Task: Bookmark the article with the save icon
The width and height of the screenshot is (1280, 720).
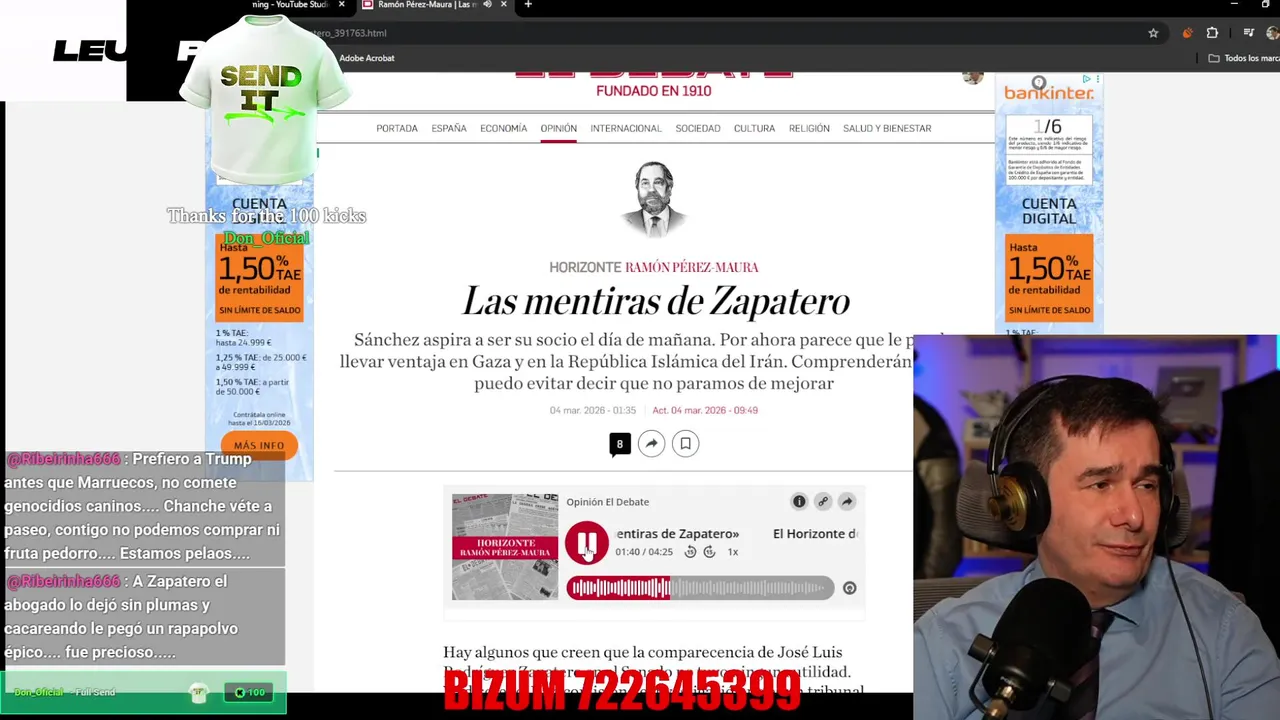Action: [685, 444]
